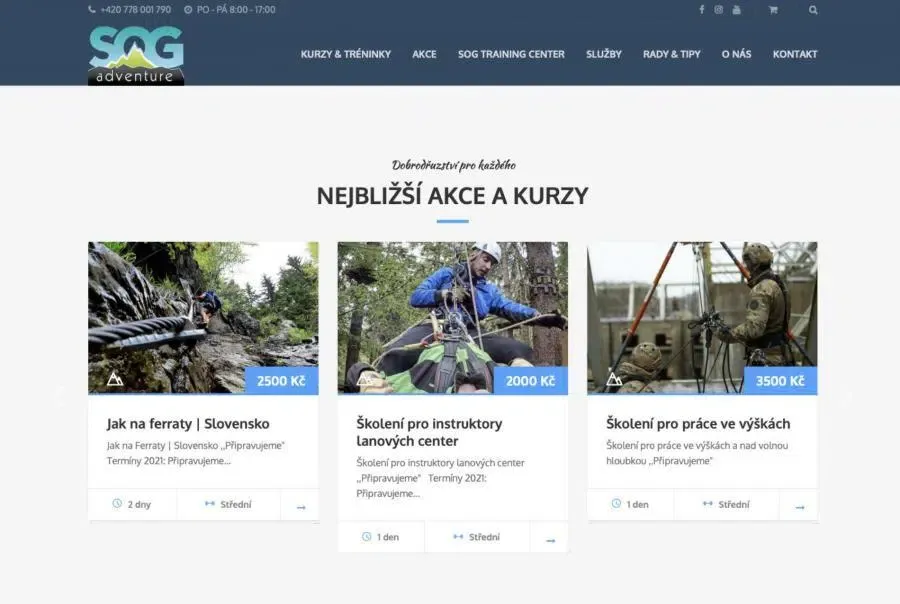View the shopping cart
900x604 pixels.
773,10
